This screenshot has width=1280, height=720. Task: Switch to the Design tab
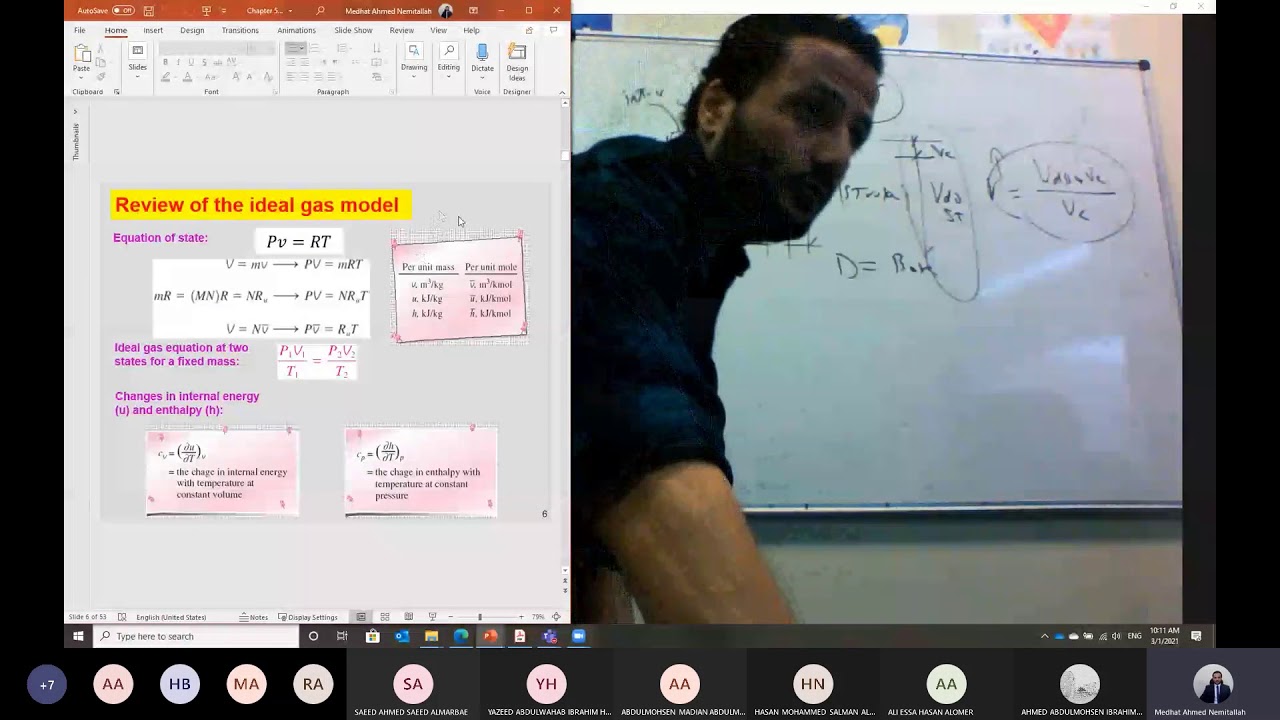(192, 30)
